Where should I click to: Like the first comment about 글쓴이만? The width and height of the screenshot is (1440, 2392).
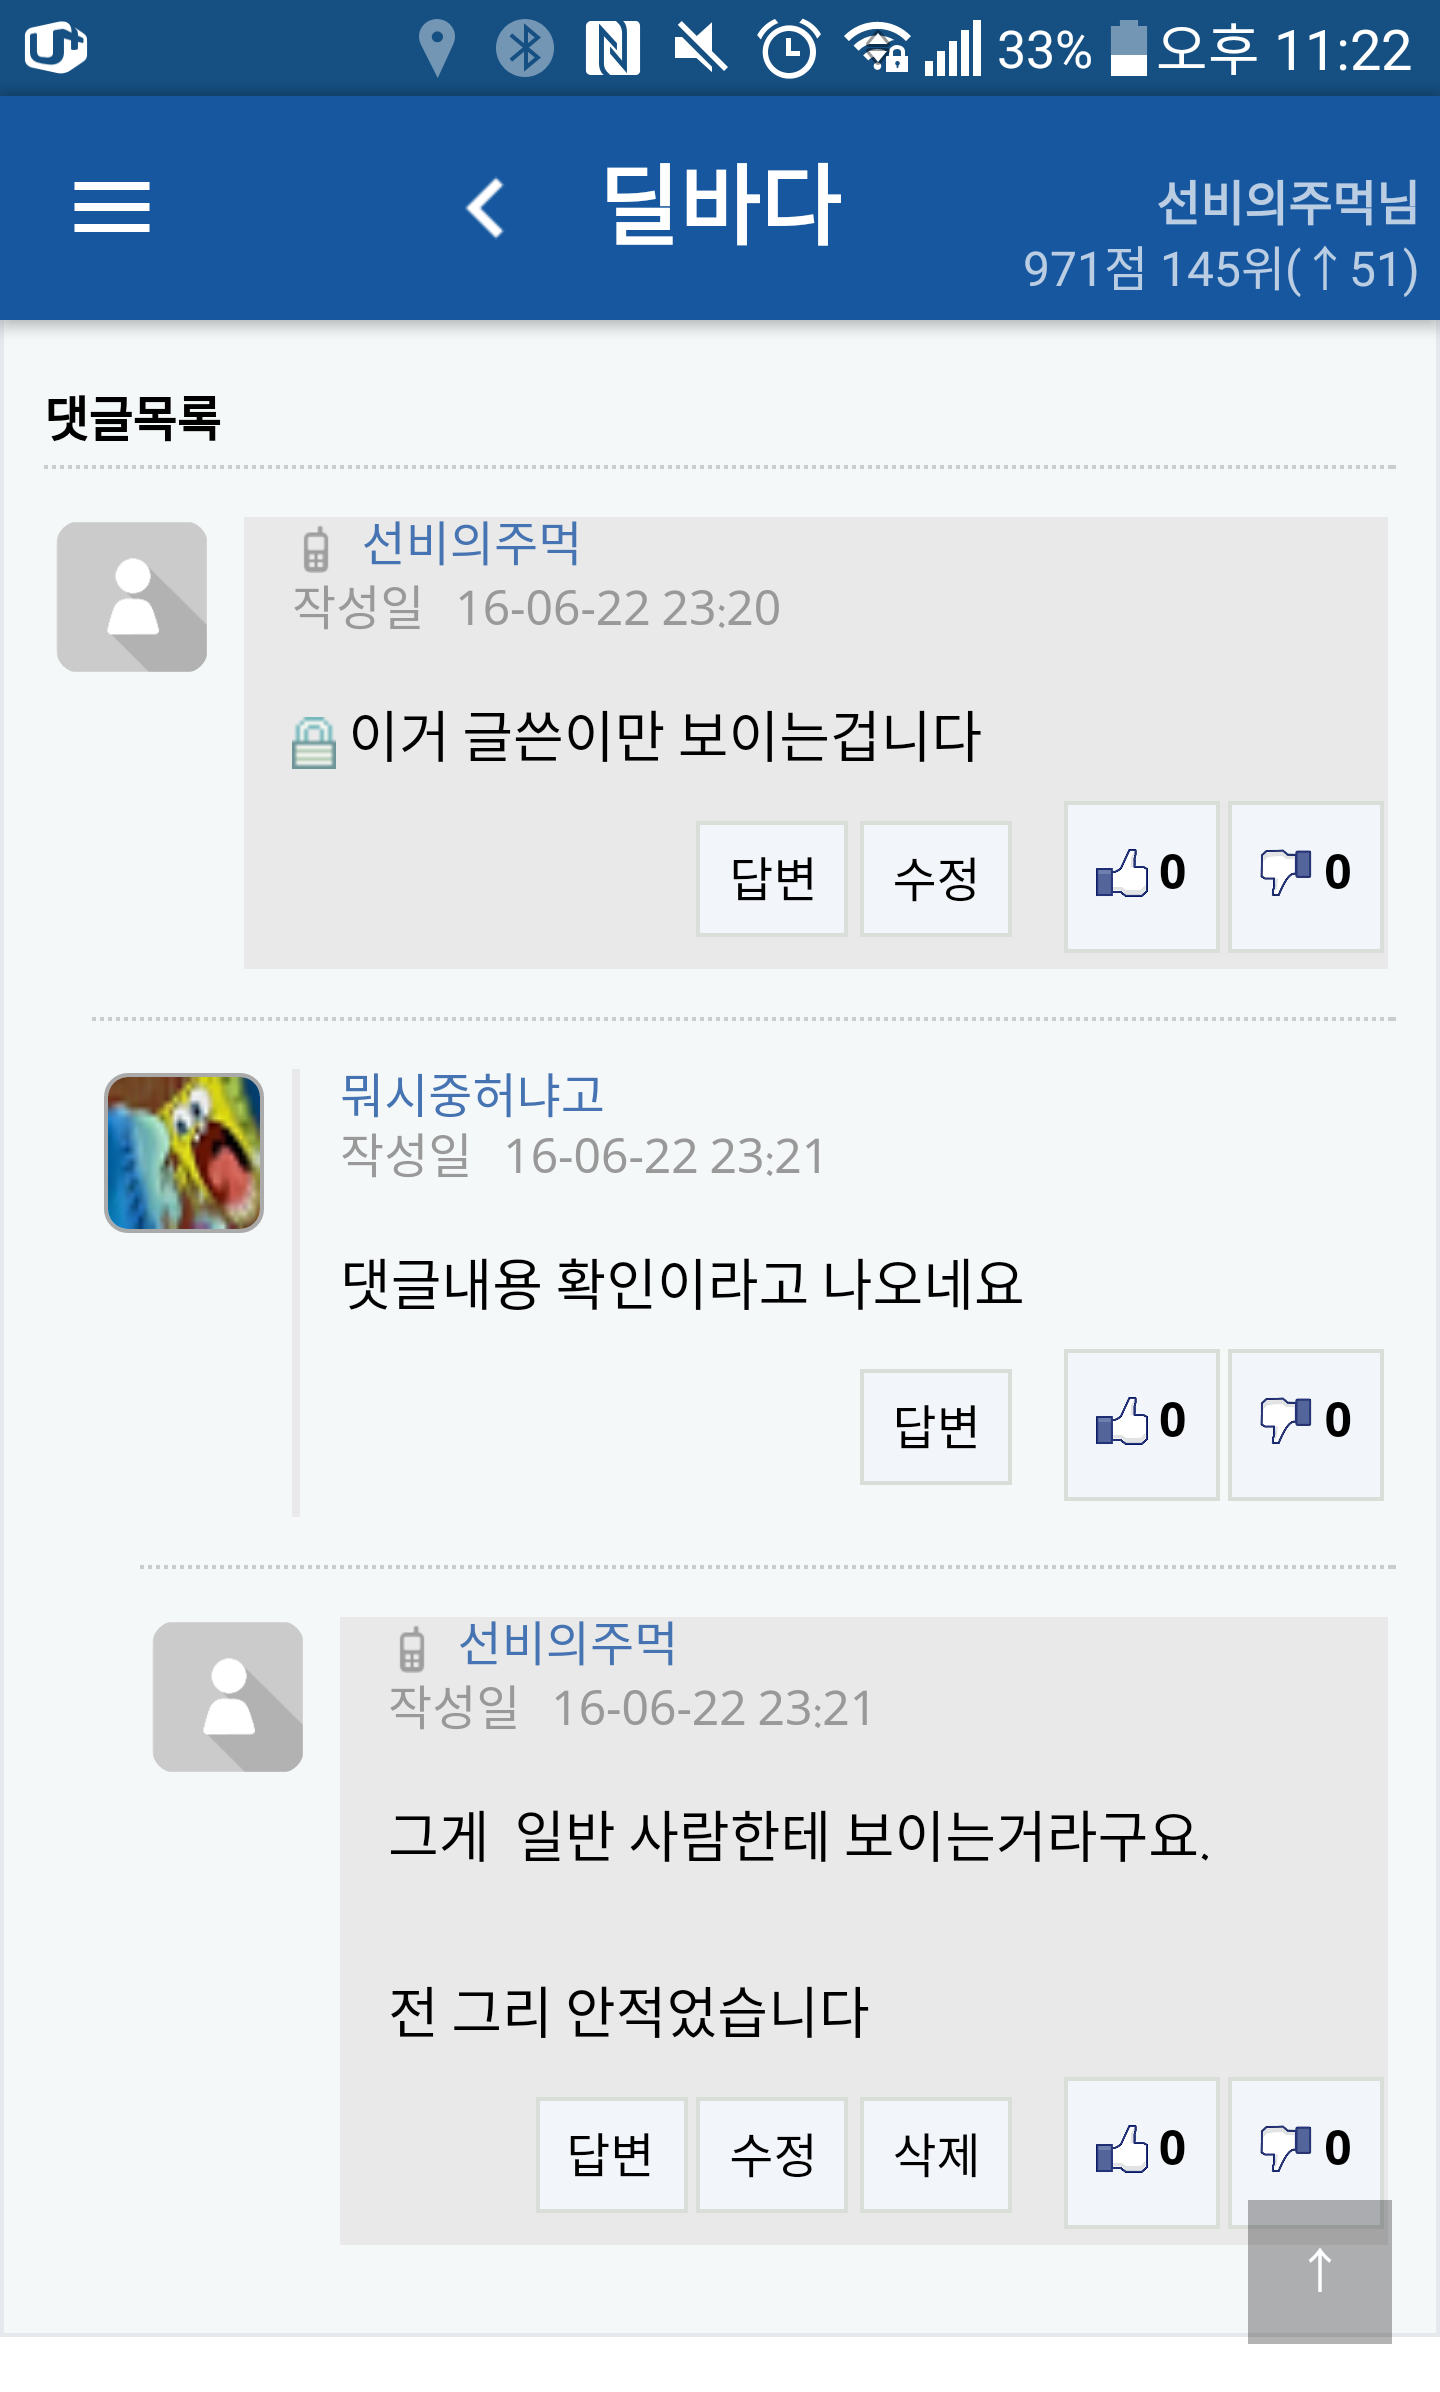pyautogui.click(x=1141, y=876)
